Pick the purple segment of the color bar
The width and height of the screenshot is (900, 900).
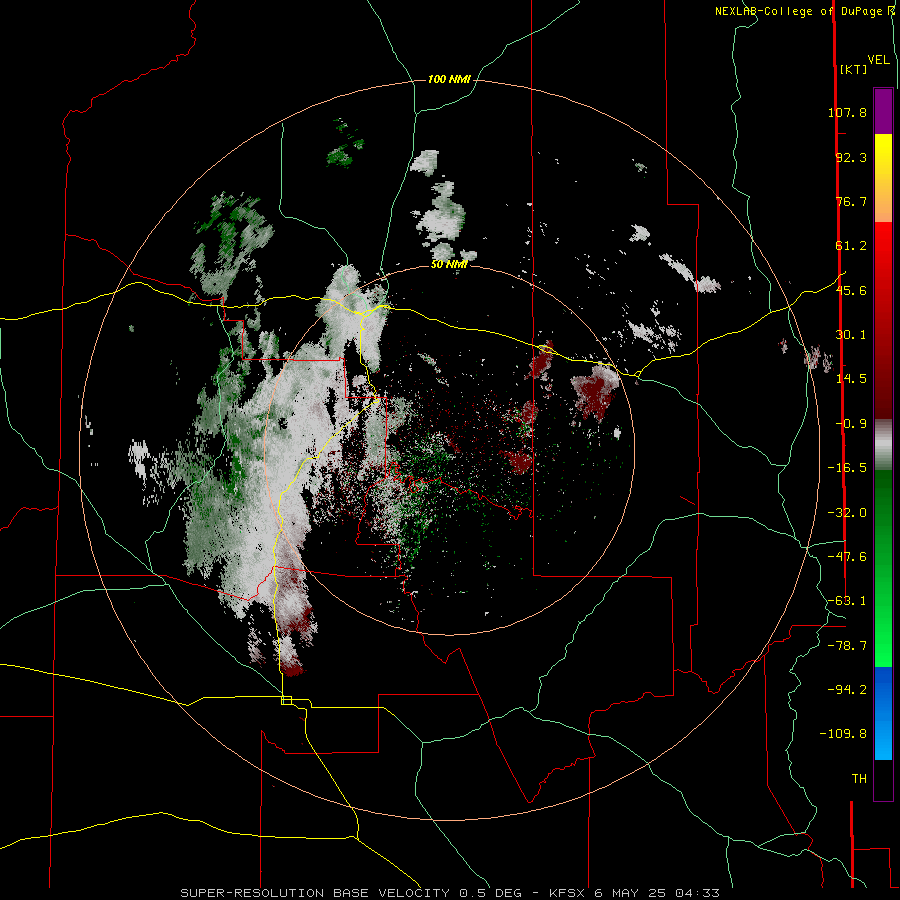pyautogui.click(x=883, y=111)
